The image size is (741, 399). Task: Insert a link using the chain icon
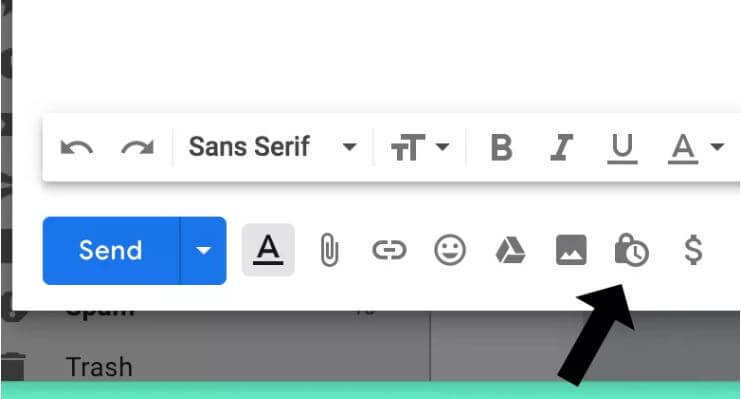(x=389, y=251)
